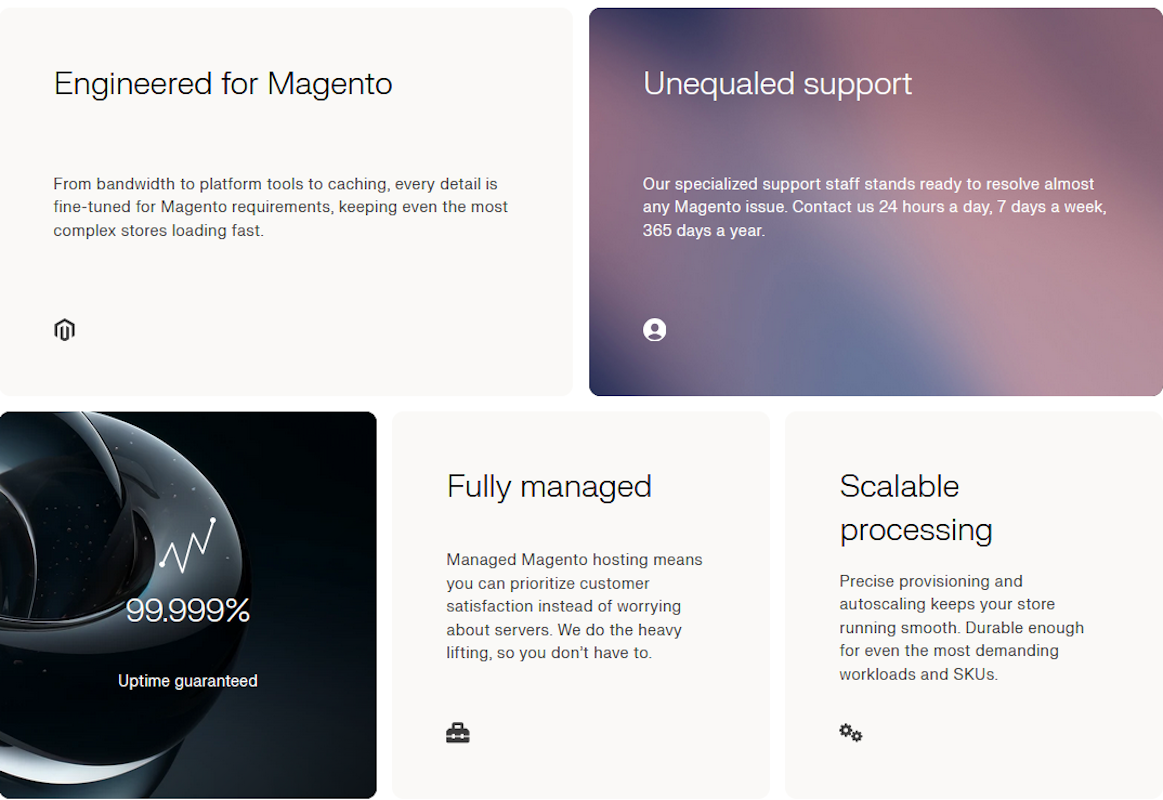The width and height of the screenshot is (1163, 800).
Task: Click the 'Unequaled support' heading
Action: click(x=777, y=83)
